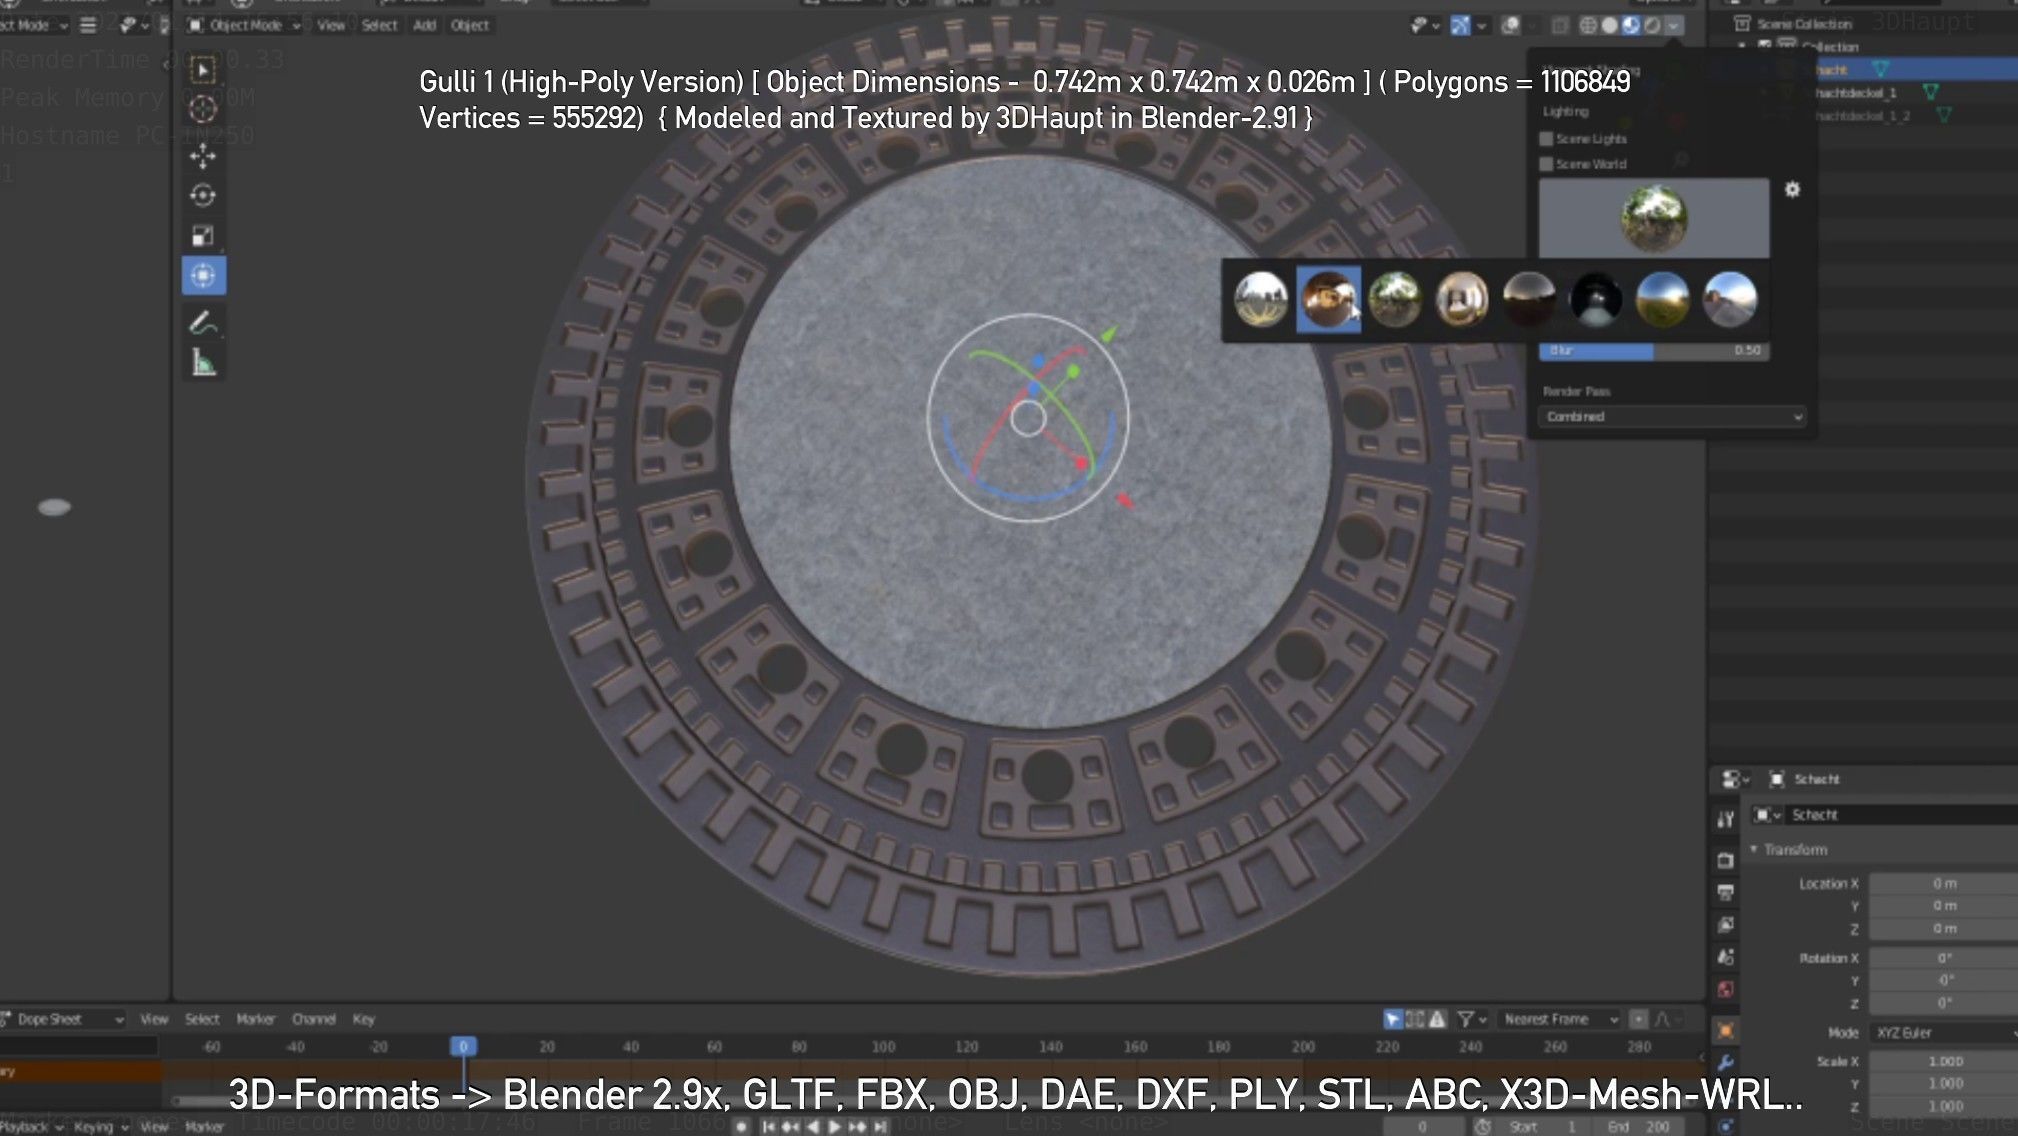Select the 3D Cursor tool
This screenshot has width=2018, height=1136.
(203, 109)
